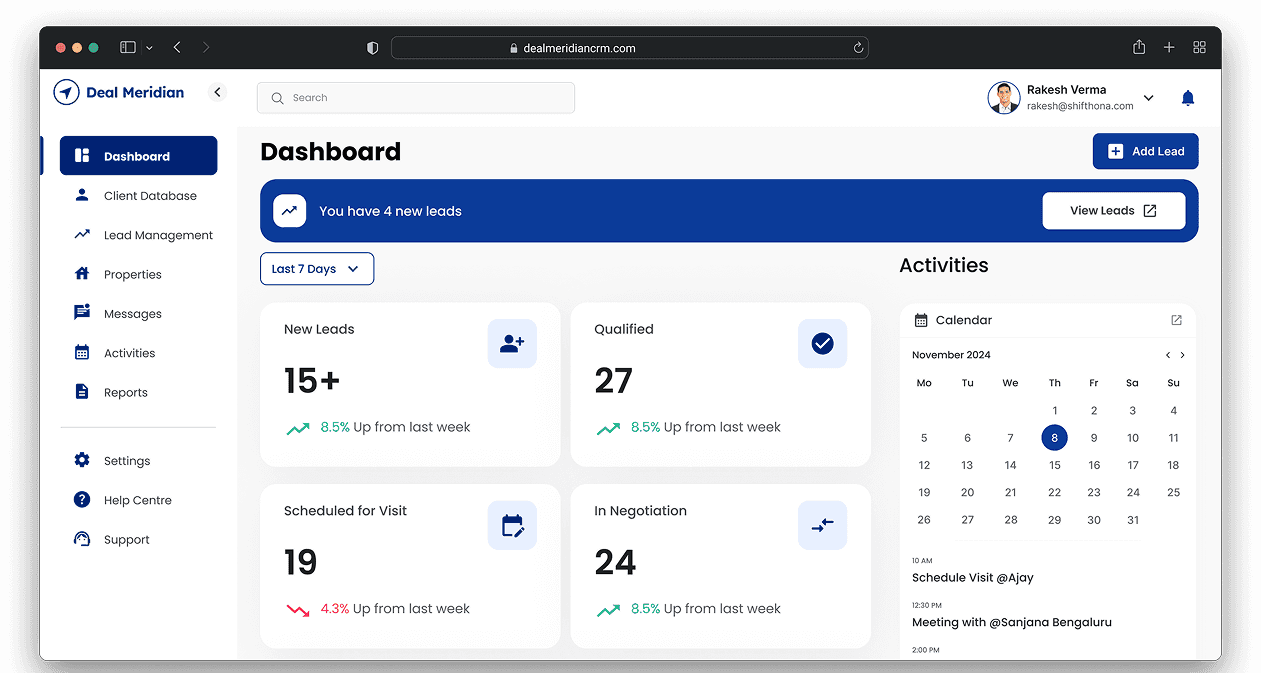This screenshot has width=1261, height=673.
Task: Click the Qualified checkmark icon
Action: [822, 343]
